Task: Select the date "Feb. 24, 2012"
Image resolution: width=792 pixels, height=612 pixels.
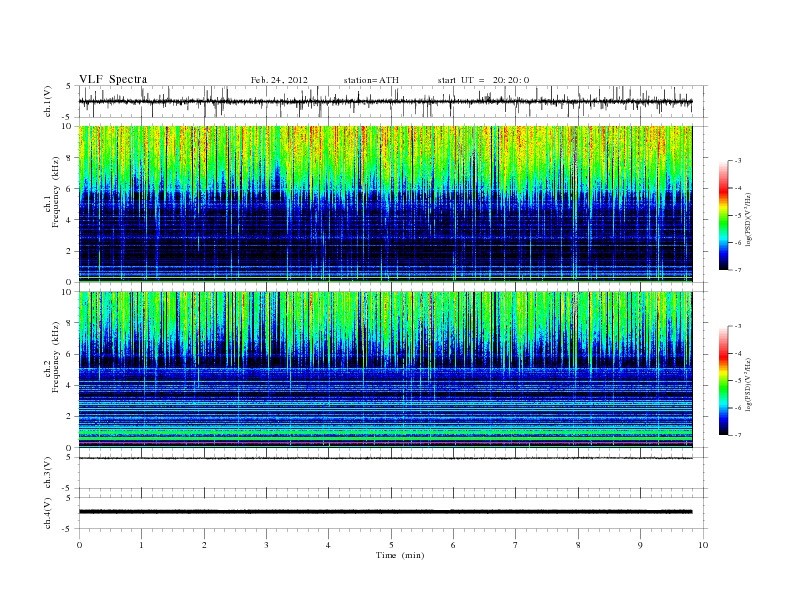Action: point(279,80)
